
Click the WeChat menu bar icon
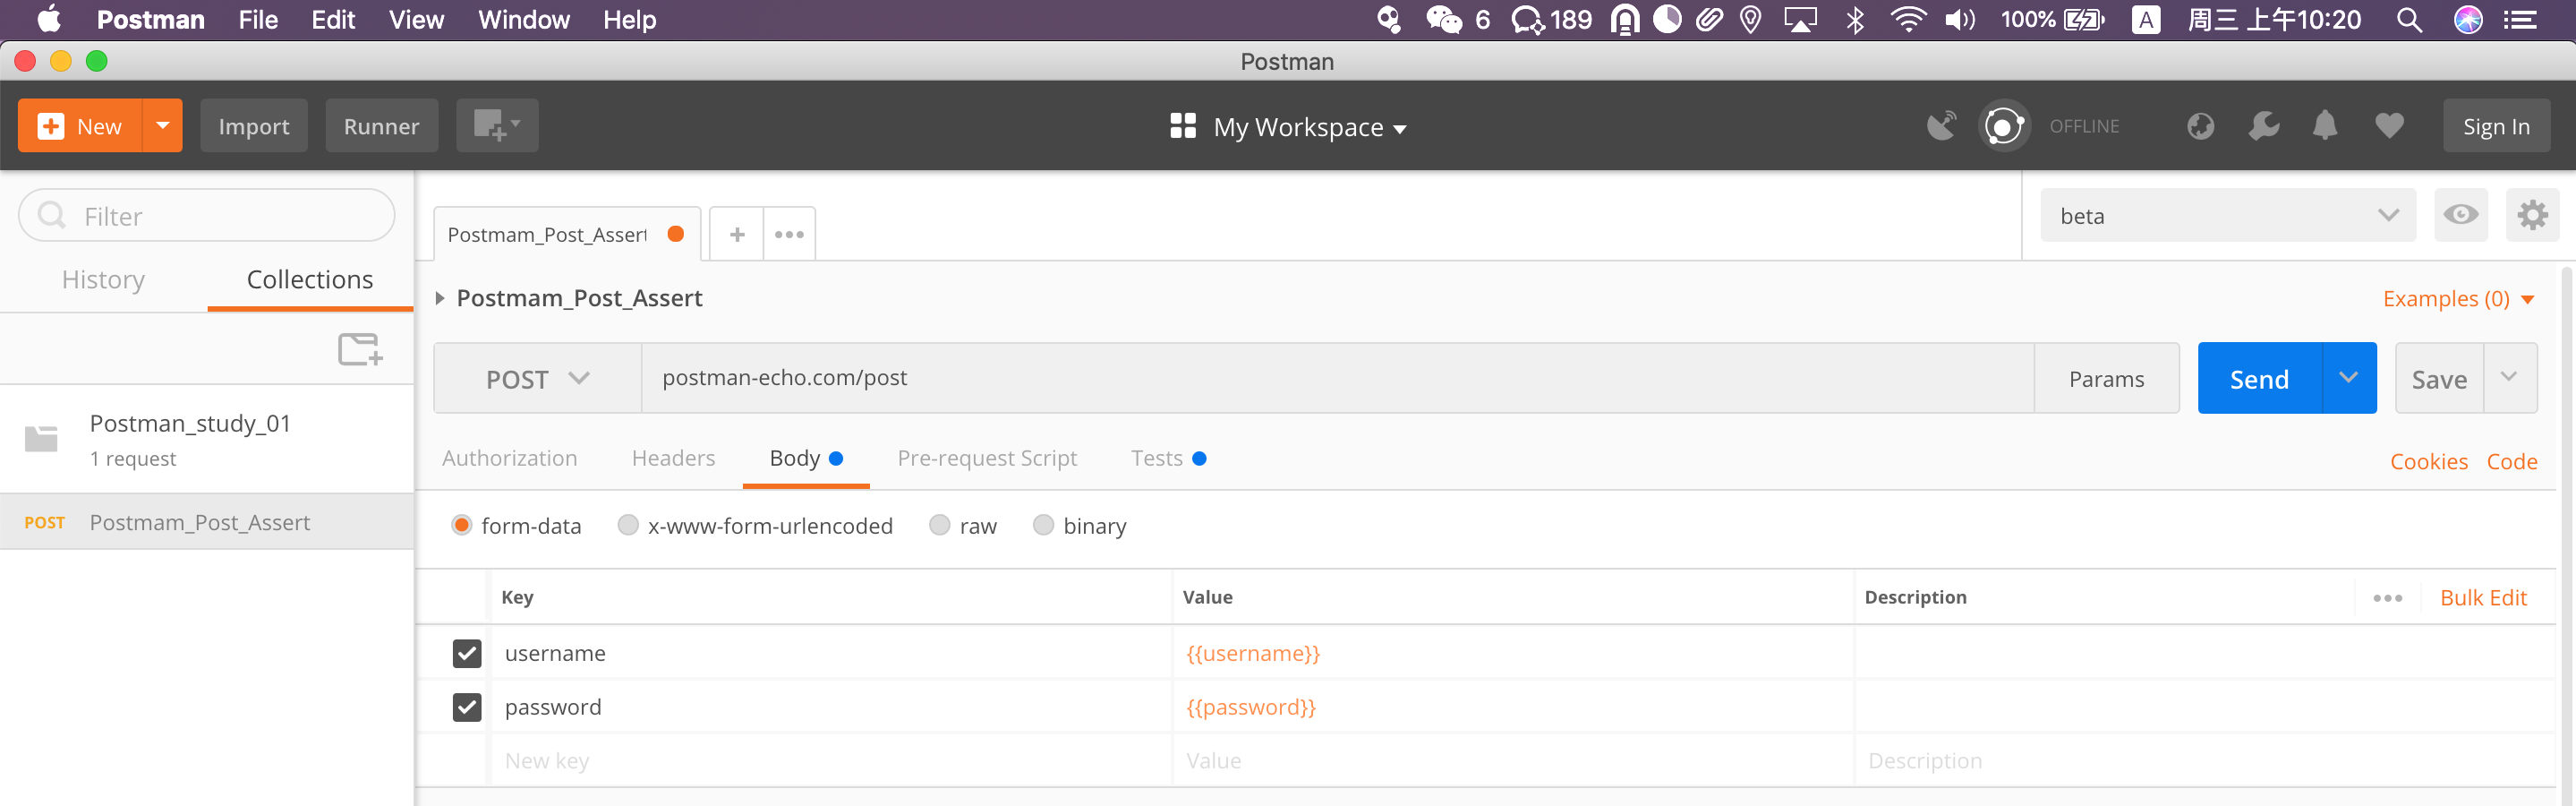coord(1443,19)
